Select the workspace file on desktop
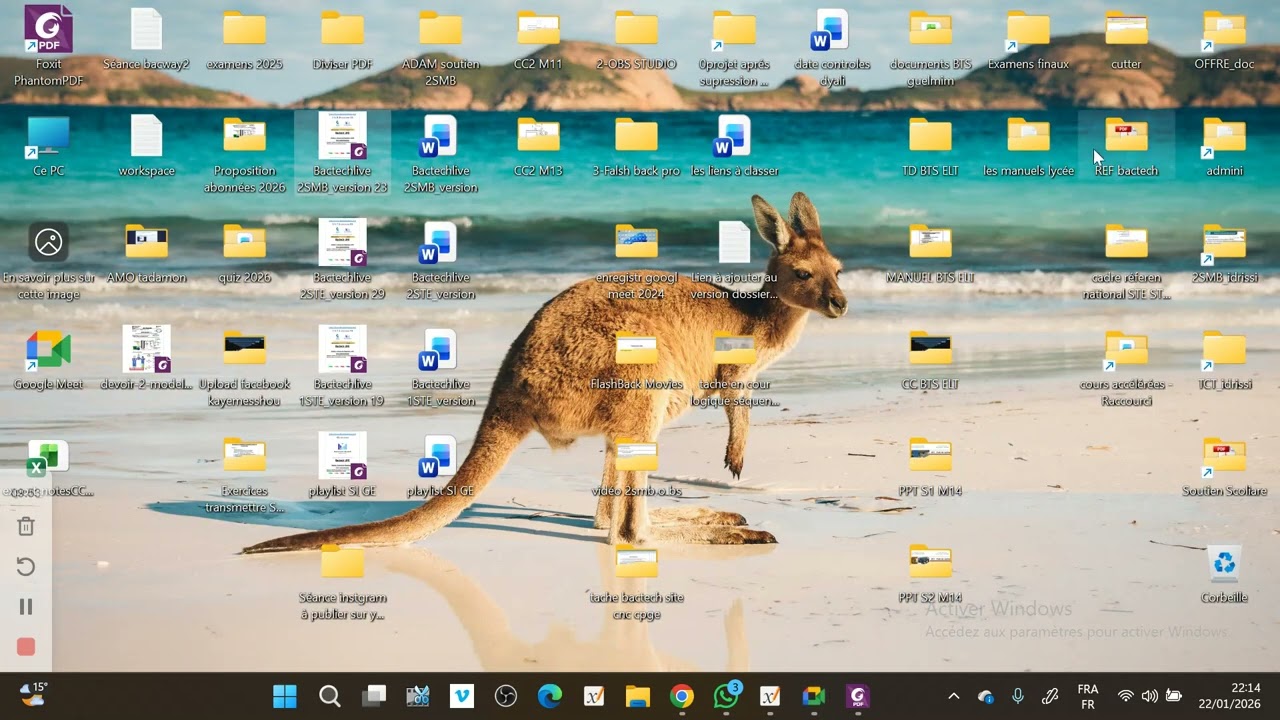Viewport: 1280px width, 720px height. [x=146, y=146]
